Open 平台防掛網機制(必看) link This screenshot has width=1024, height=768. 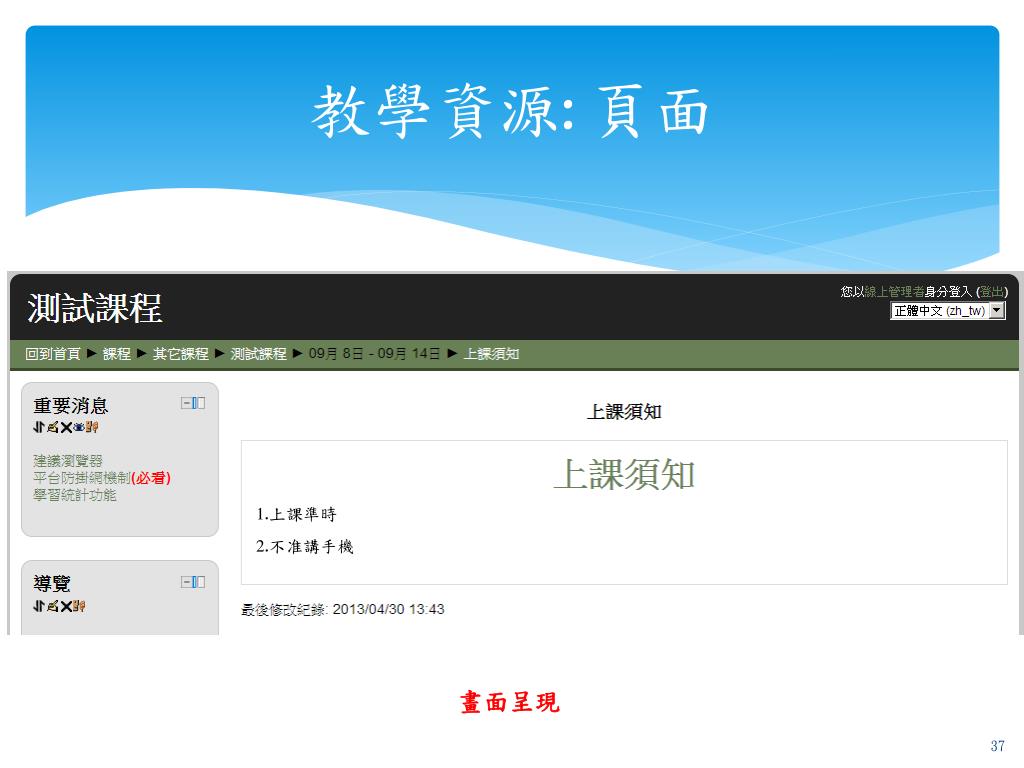click(102, 478)
